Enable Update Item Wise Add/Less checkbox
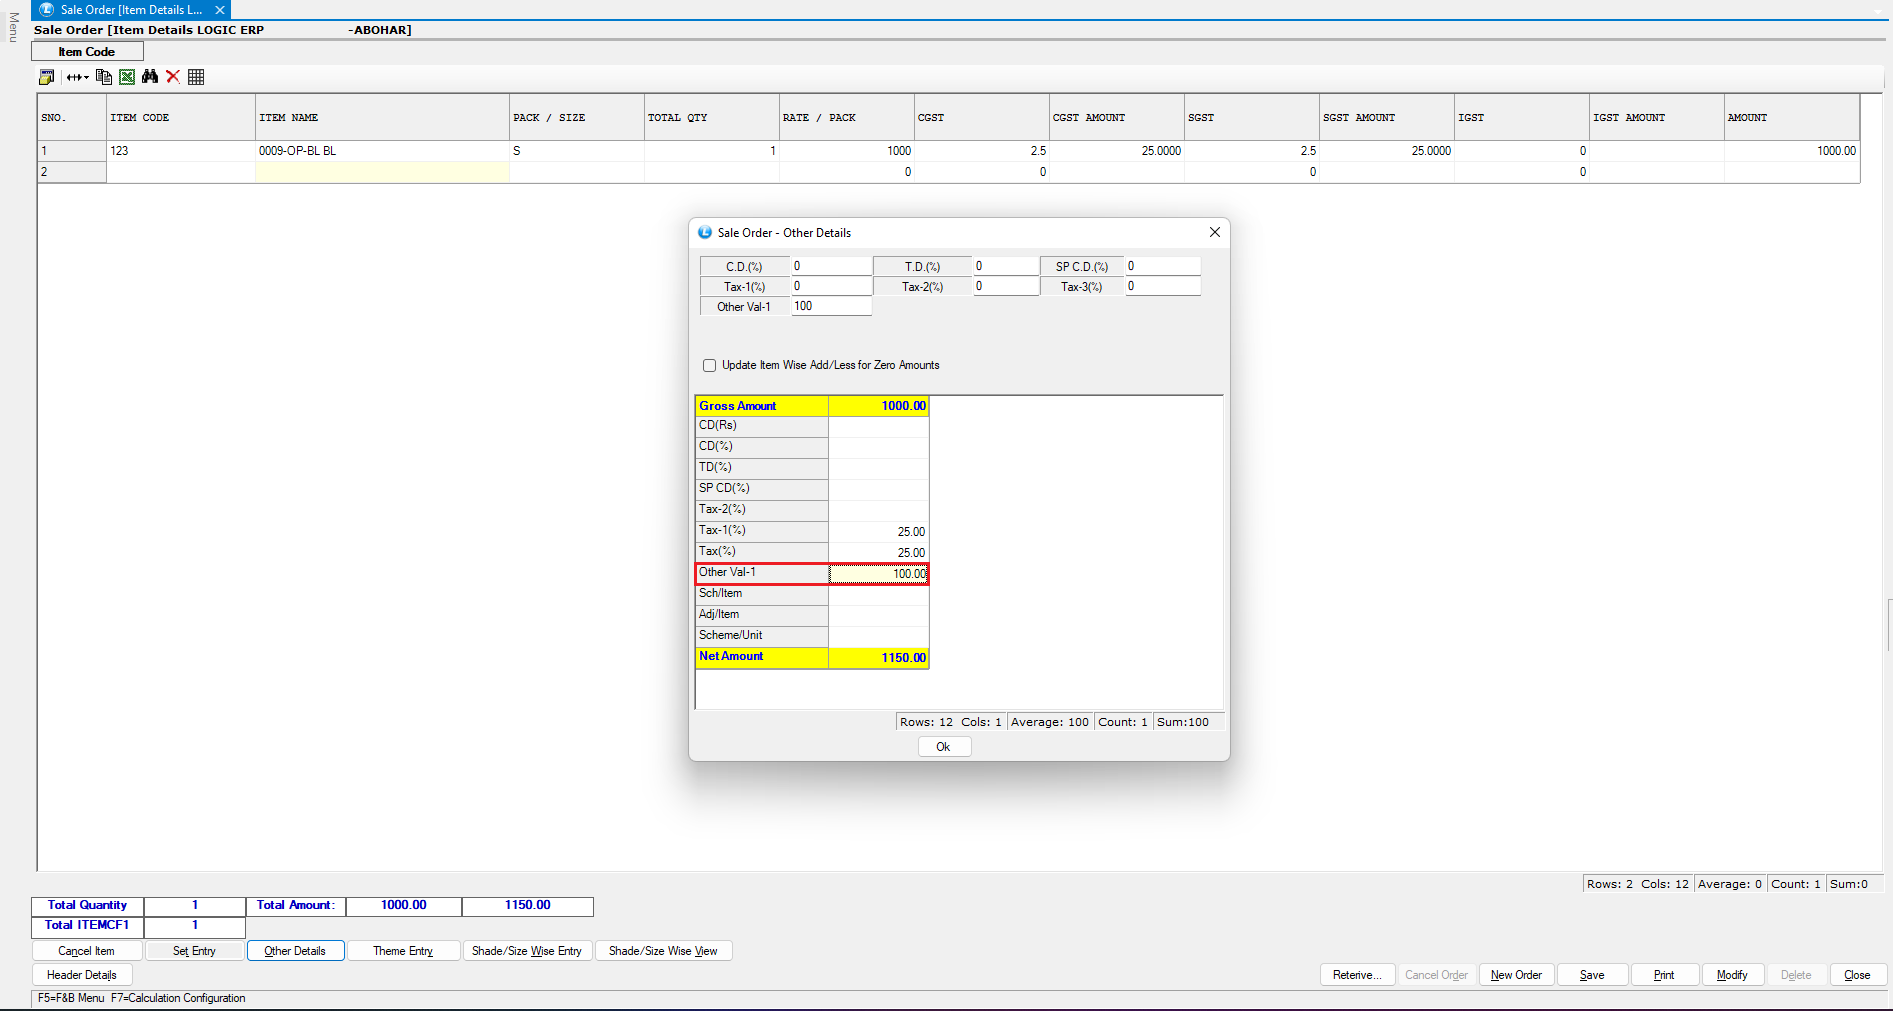The image size is (1893, 1011). click(x=710, y=366)
